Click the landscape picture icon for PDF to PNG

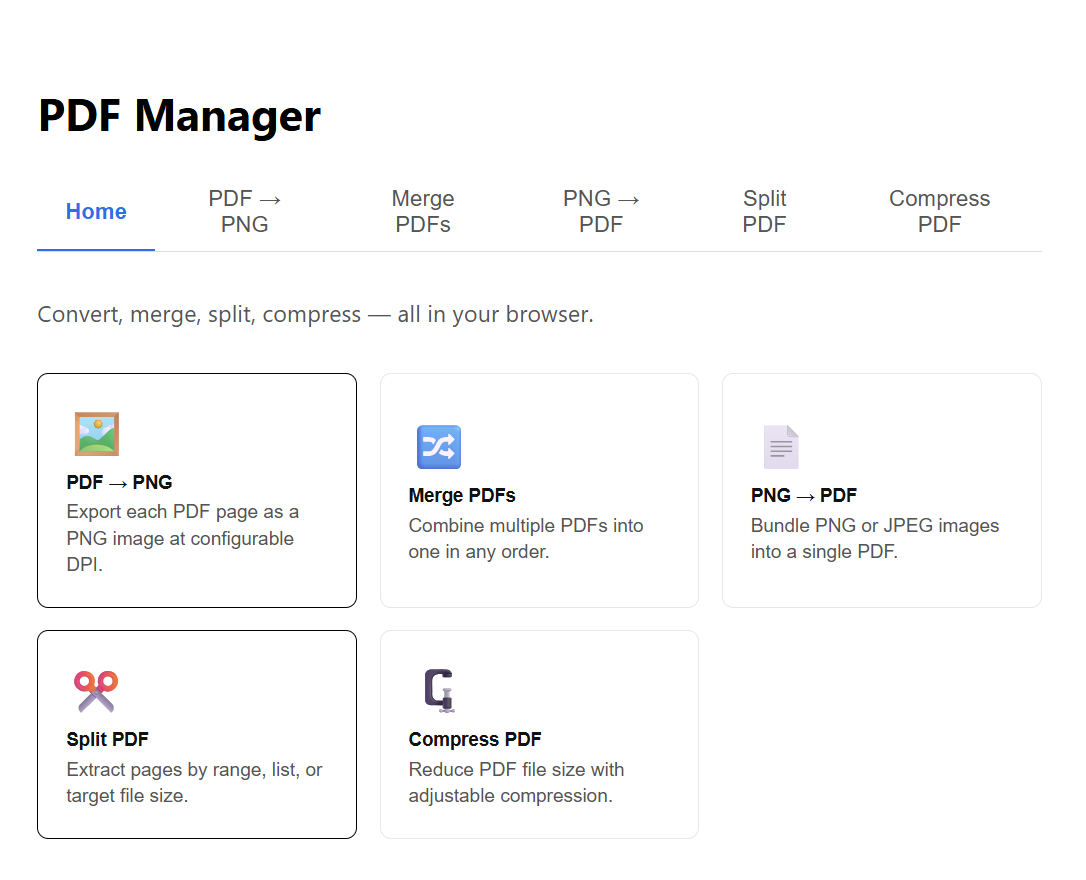(97, 434)
